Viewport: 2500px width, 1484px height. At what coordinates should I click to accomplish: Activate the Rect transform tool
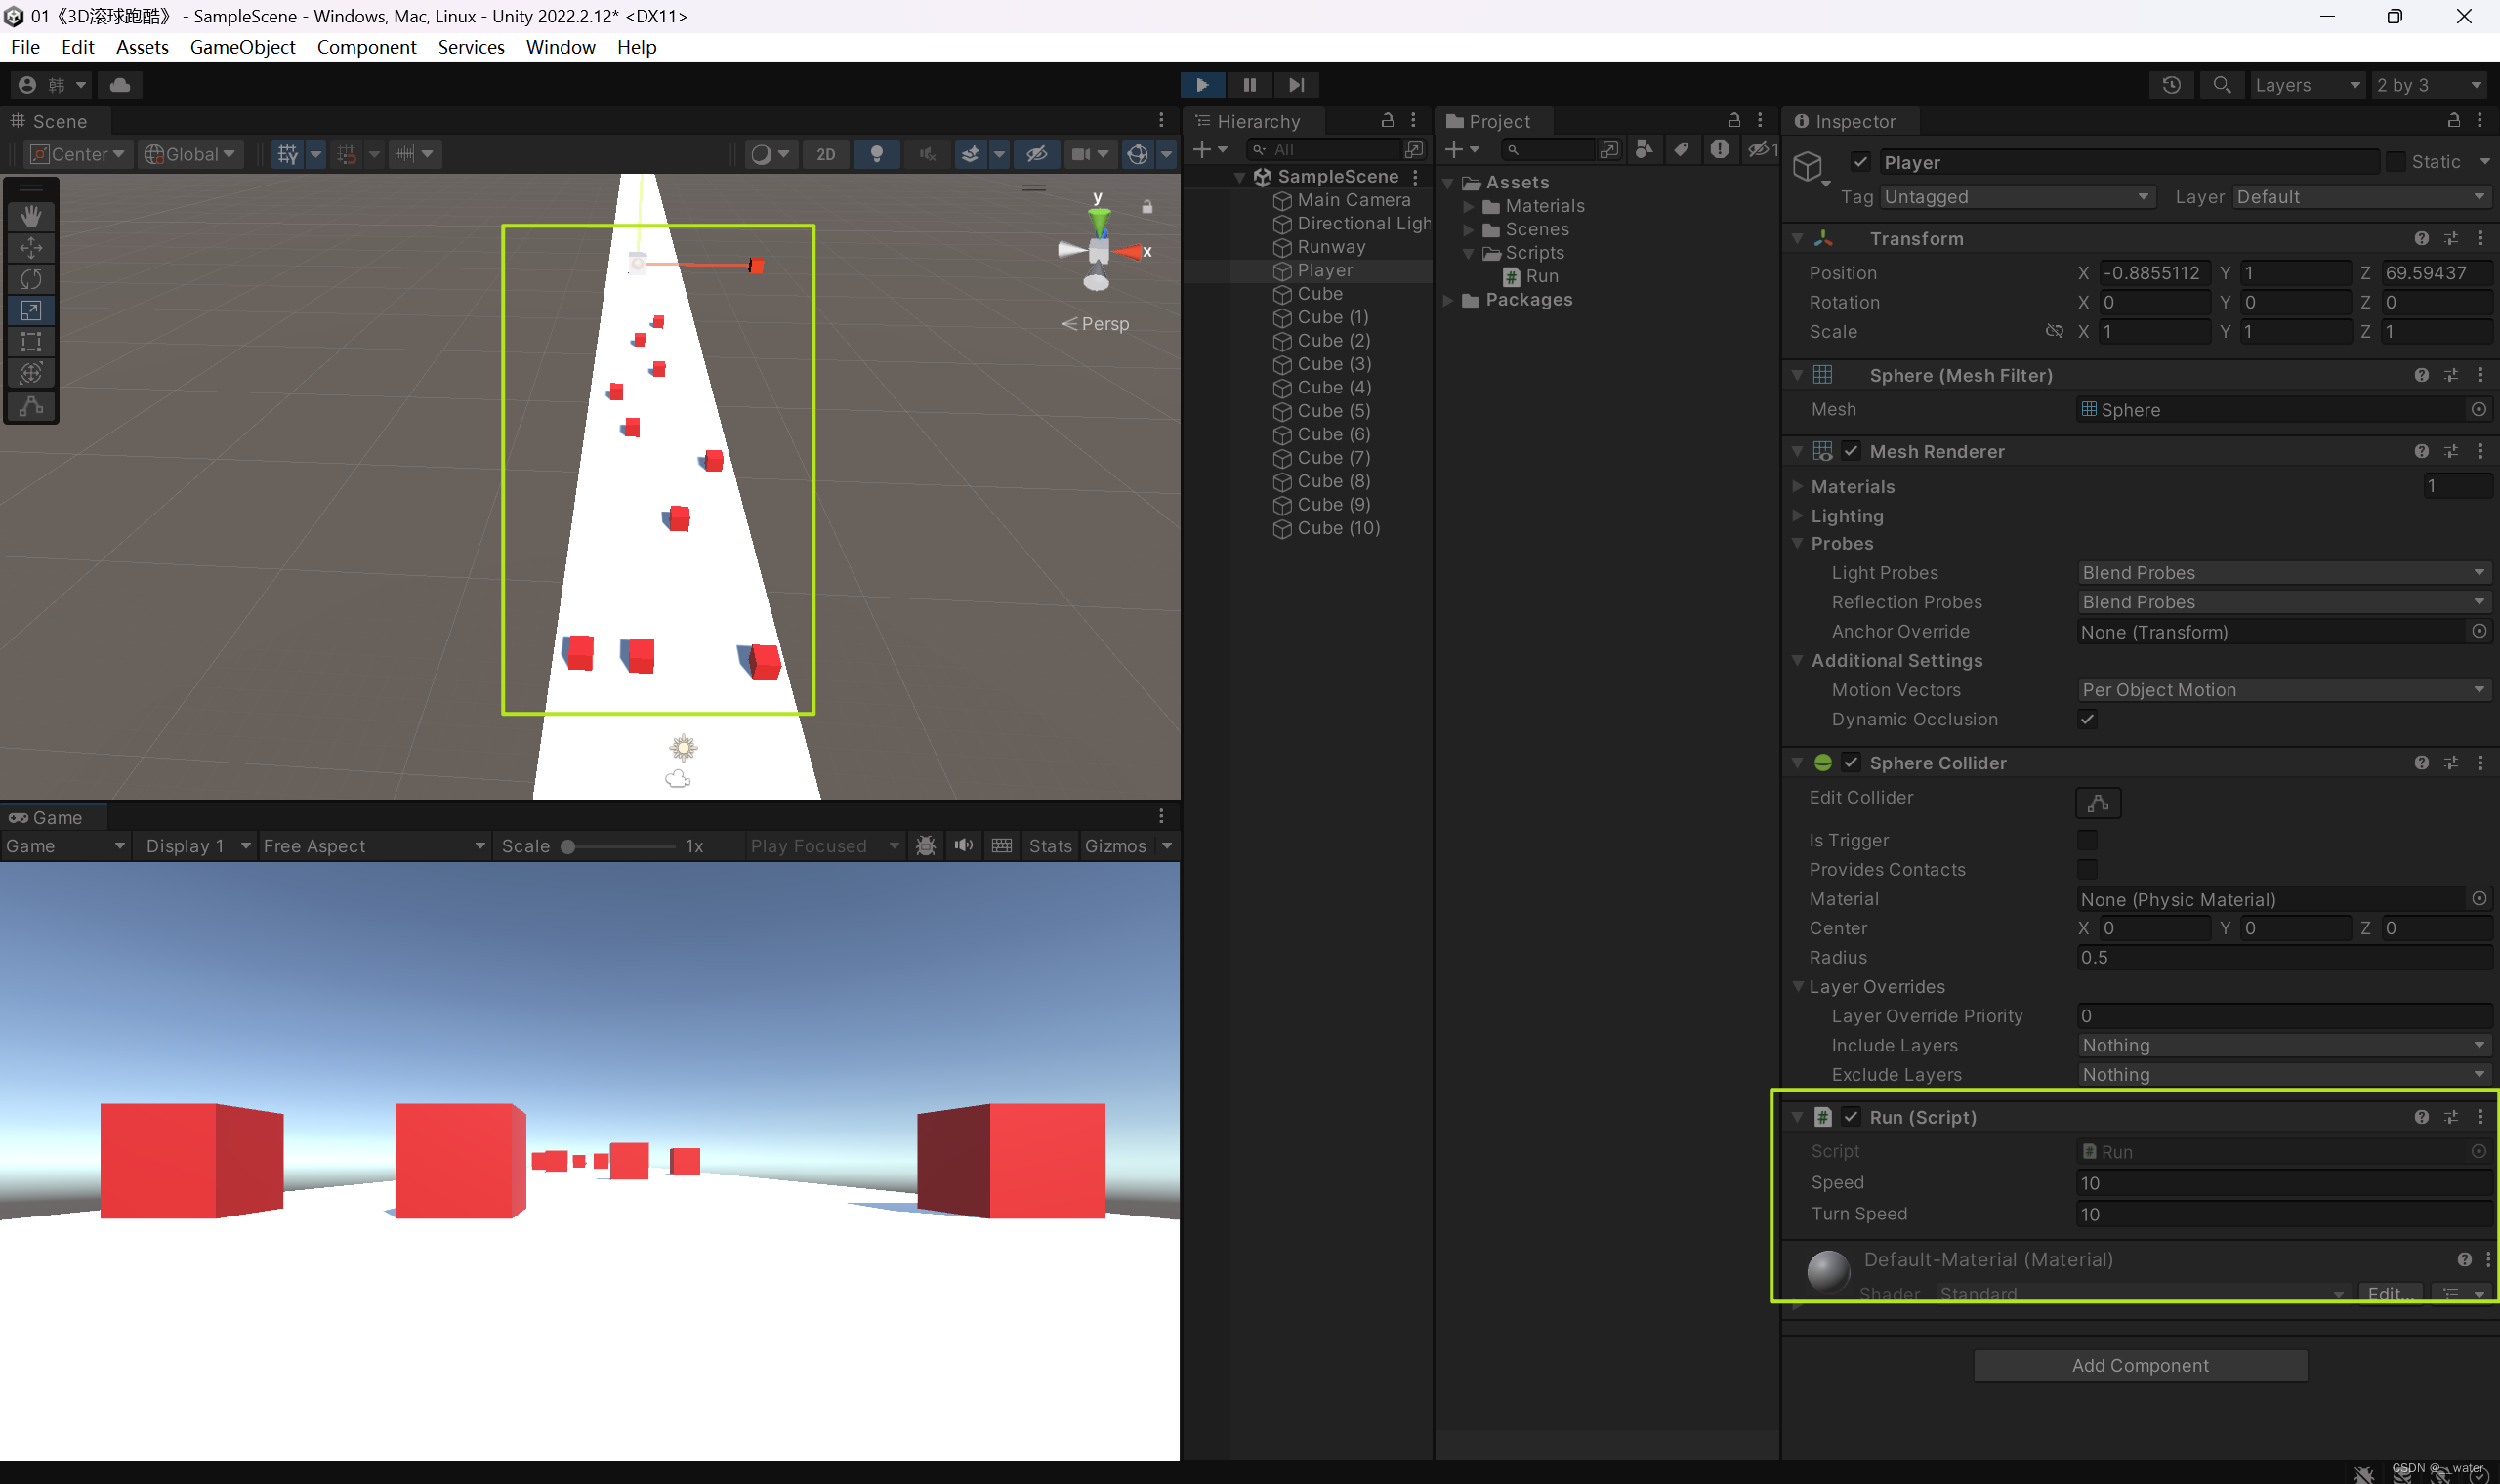coord(31,342)
